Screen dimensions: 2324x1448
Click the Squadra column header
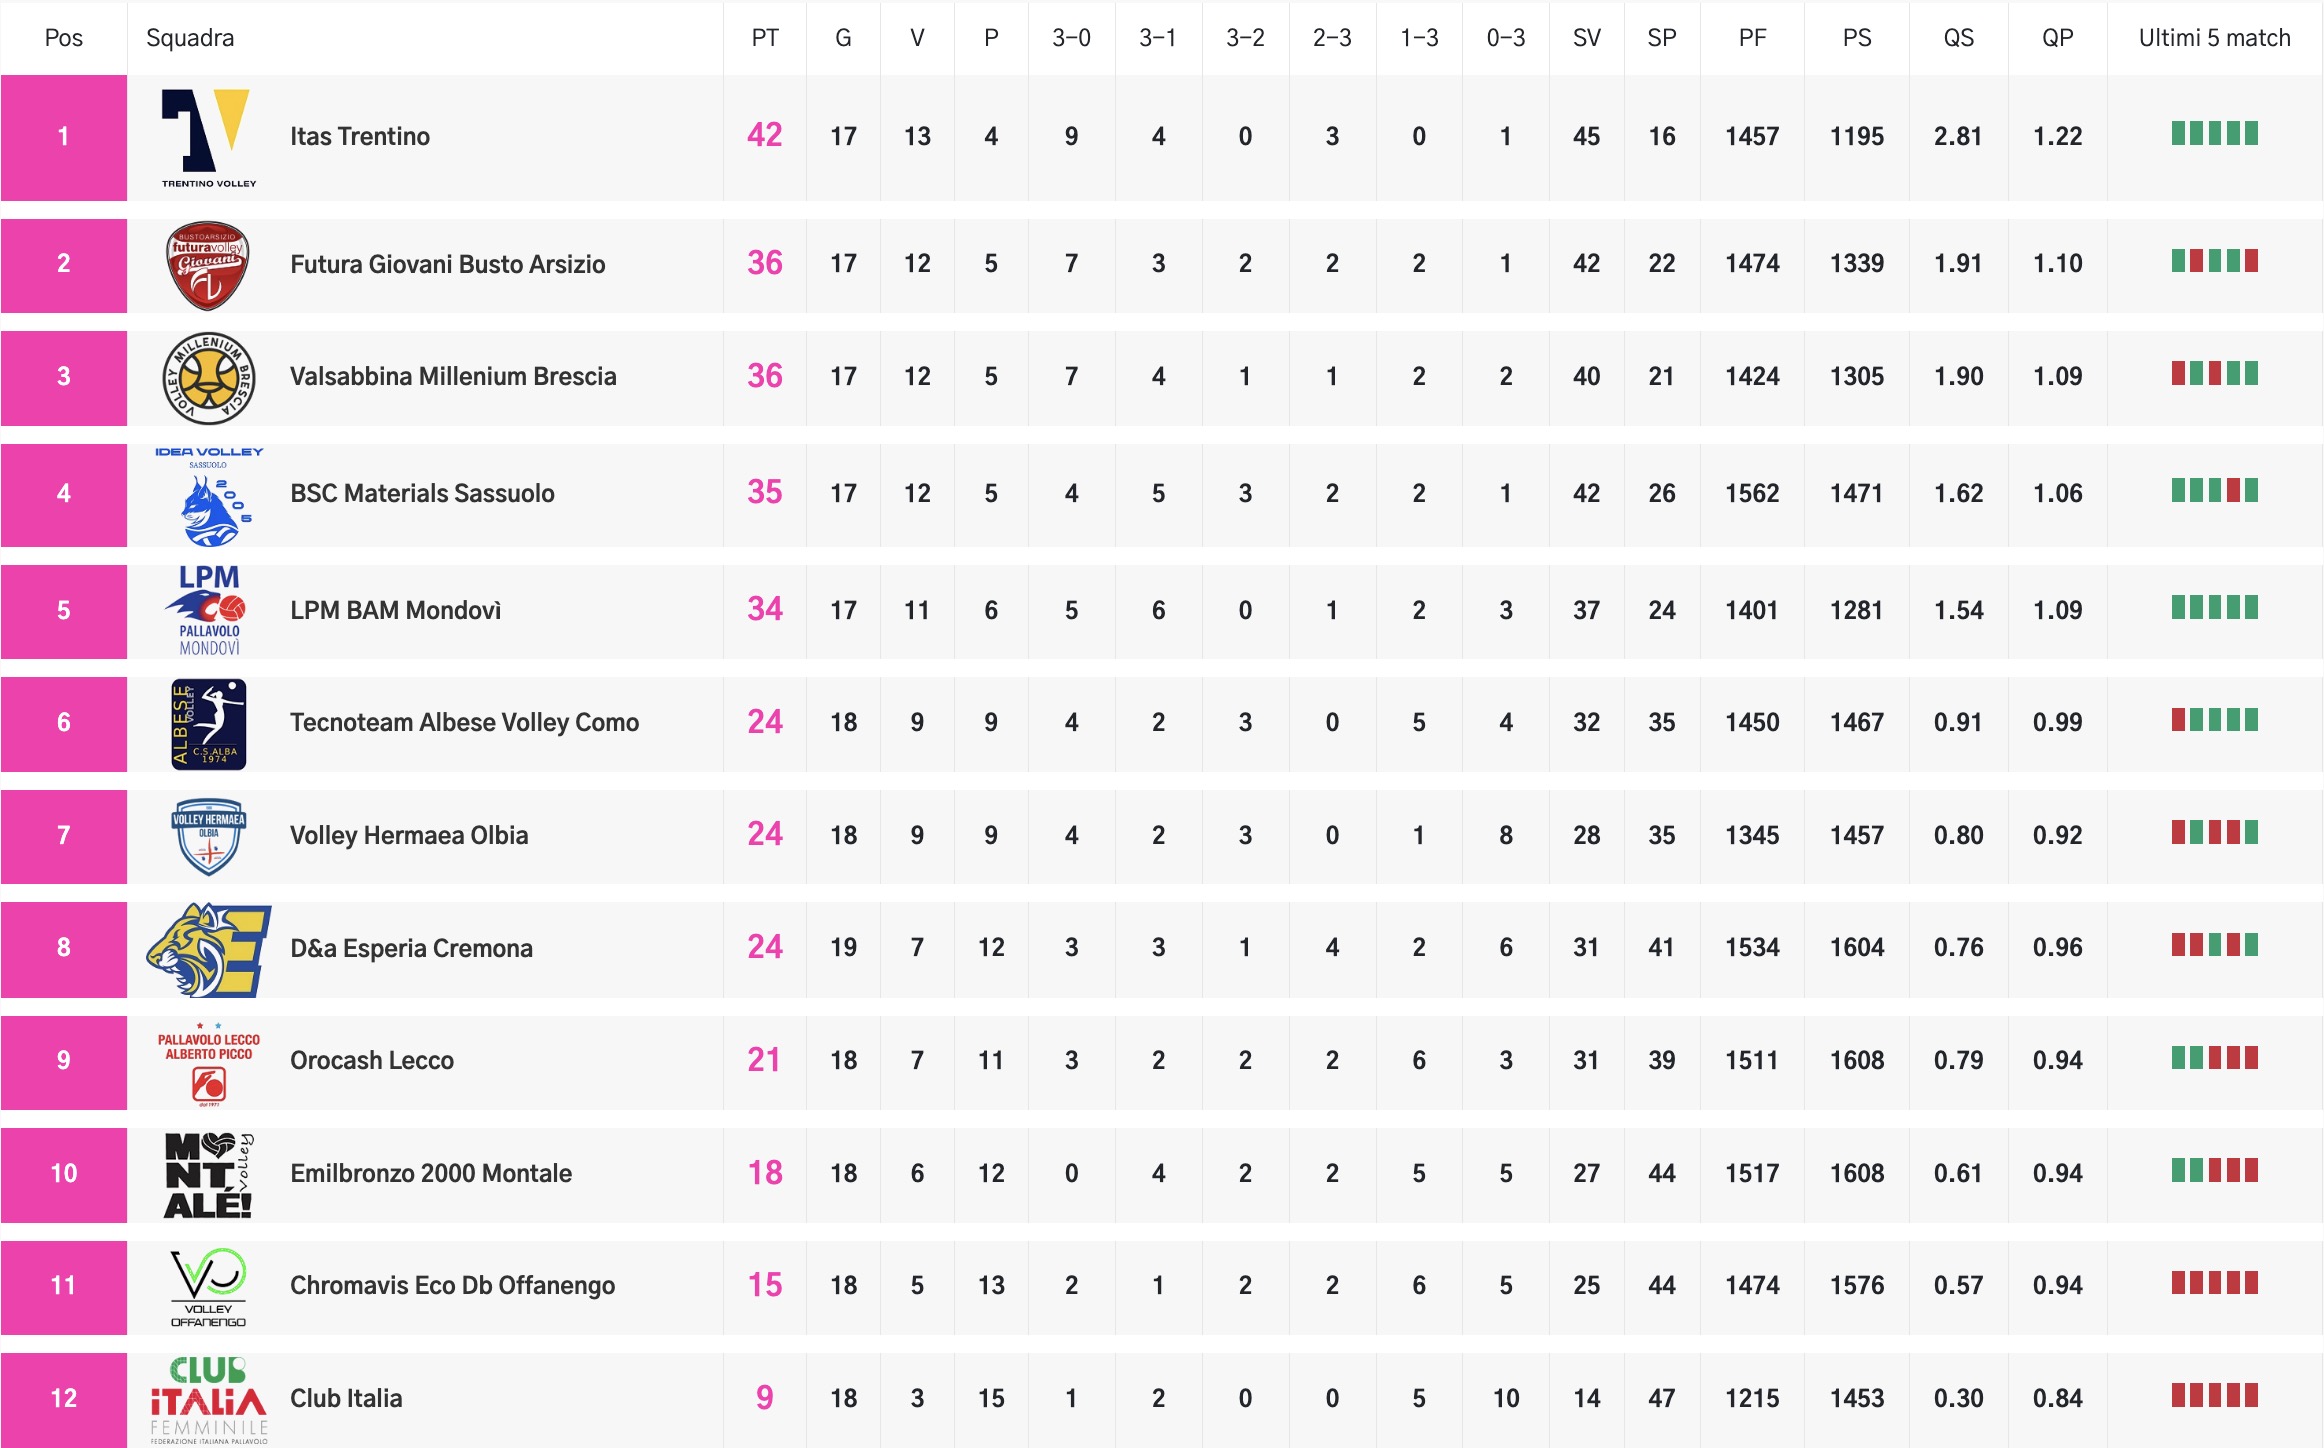(190, 38)
